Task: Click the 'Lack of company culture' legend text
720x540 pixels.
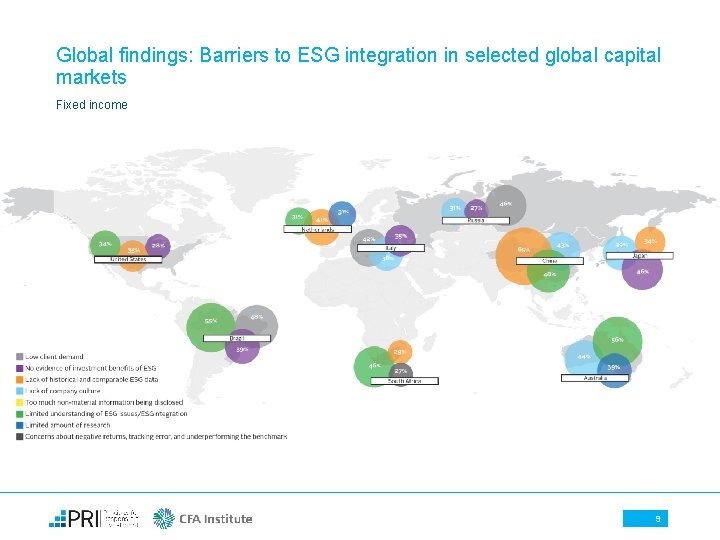Action: pos(62,391)
